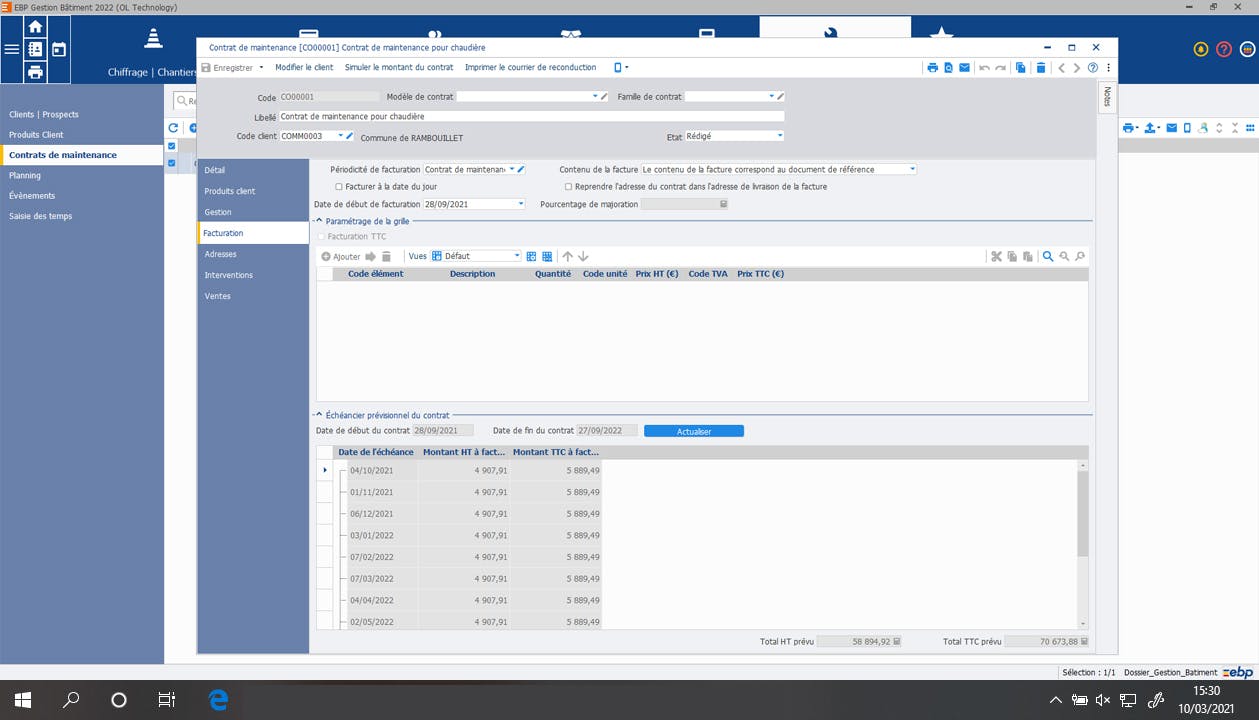Click the cut scissors icon in grid toolbar
This screenshot has height=720, width=1259.
pyautogui.click(x=996, y=257)
